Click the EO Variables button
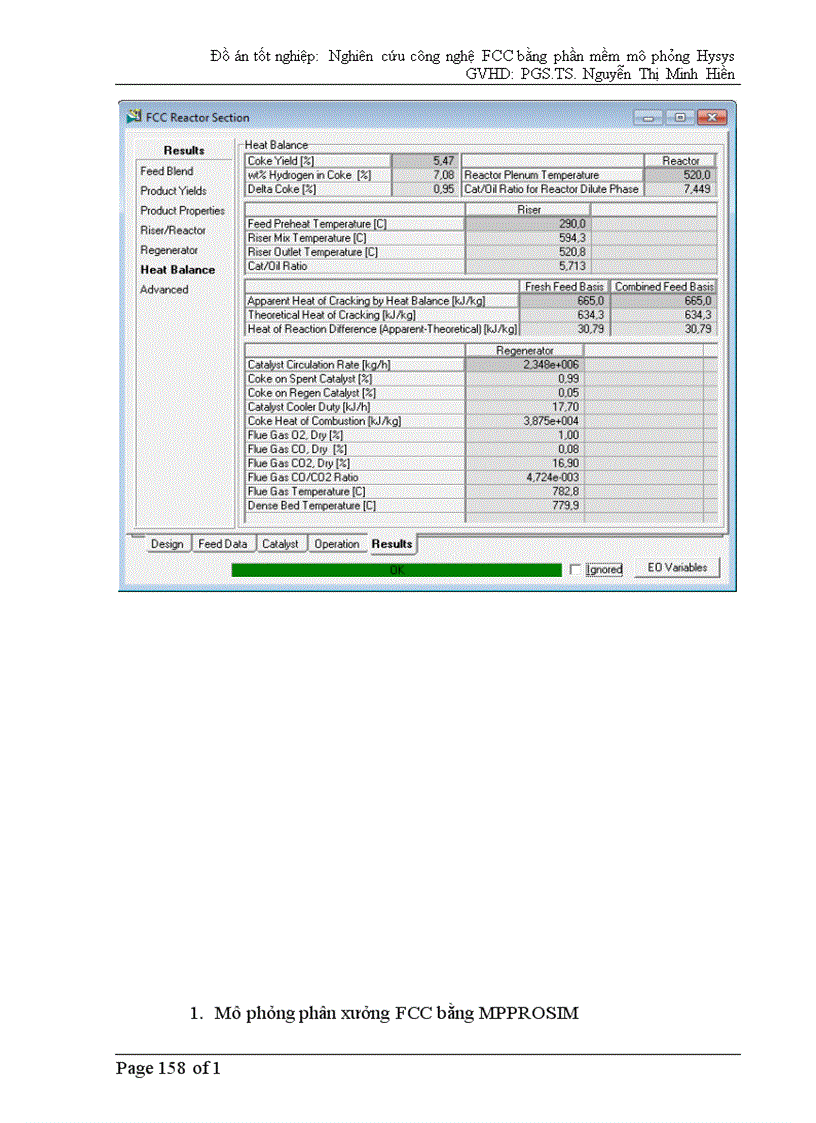 click(677, 567)
